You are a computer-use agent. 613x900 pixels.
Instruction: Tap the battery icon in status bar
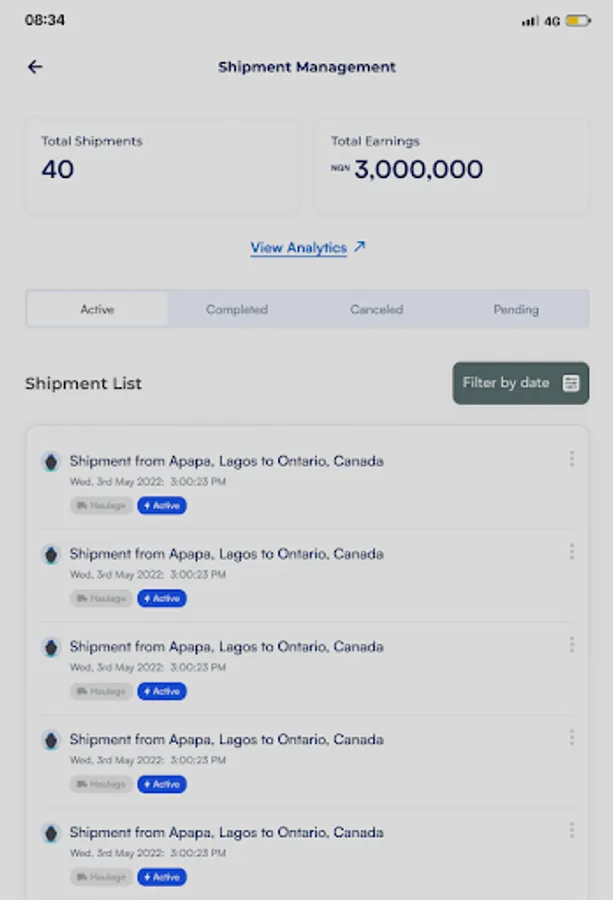click(578, 20)
